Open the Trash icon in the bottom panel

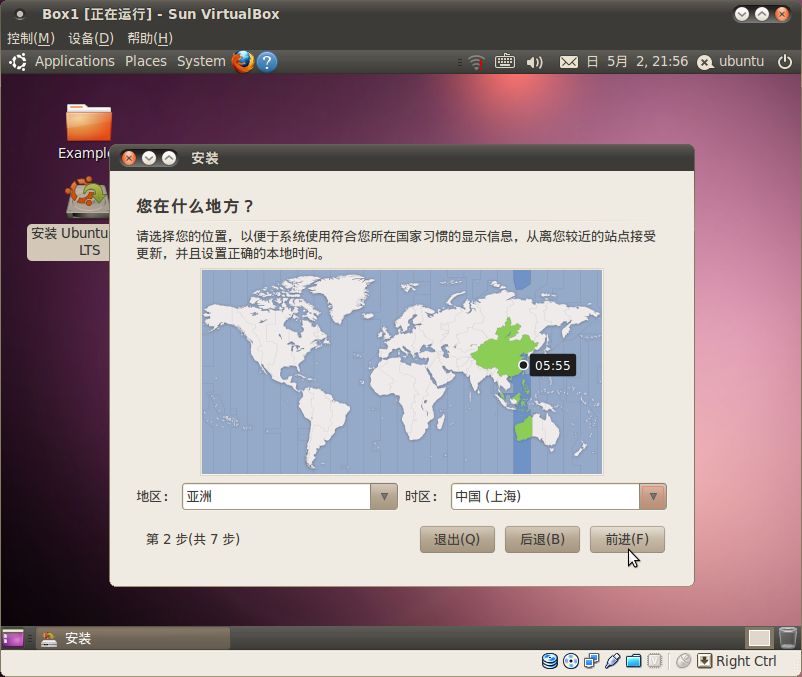point(788,638)
